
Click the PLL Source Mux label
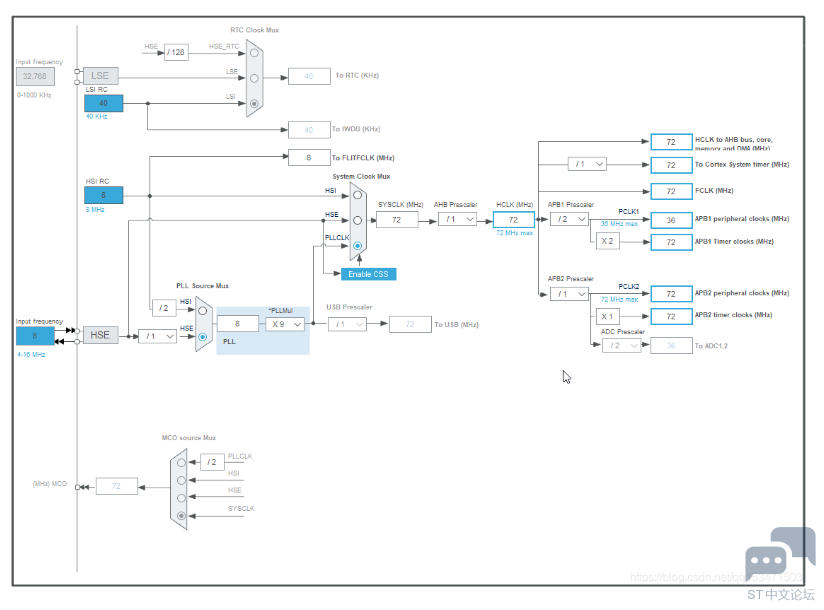202,286
